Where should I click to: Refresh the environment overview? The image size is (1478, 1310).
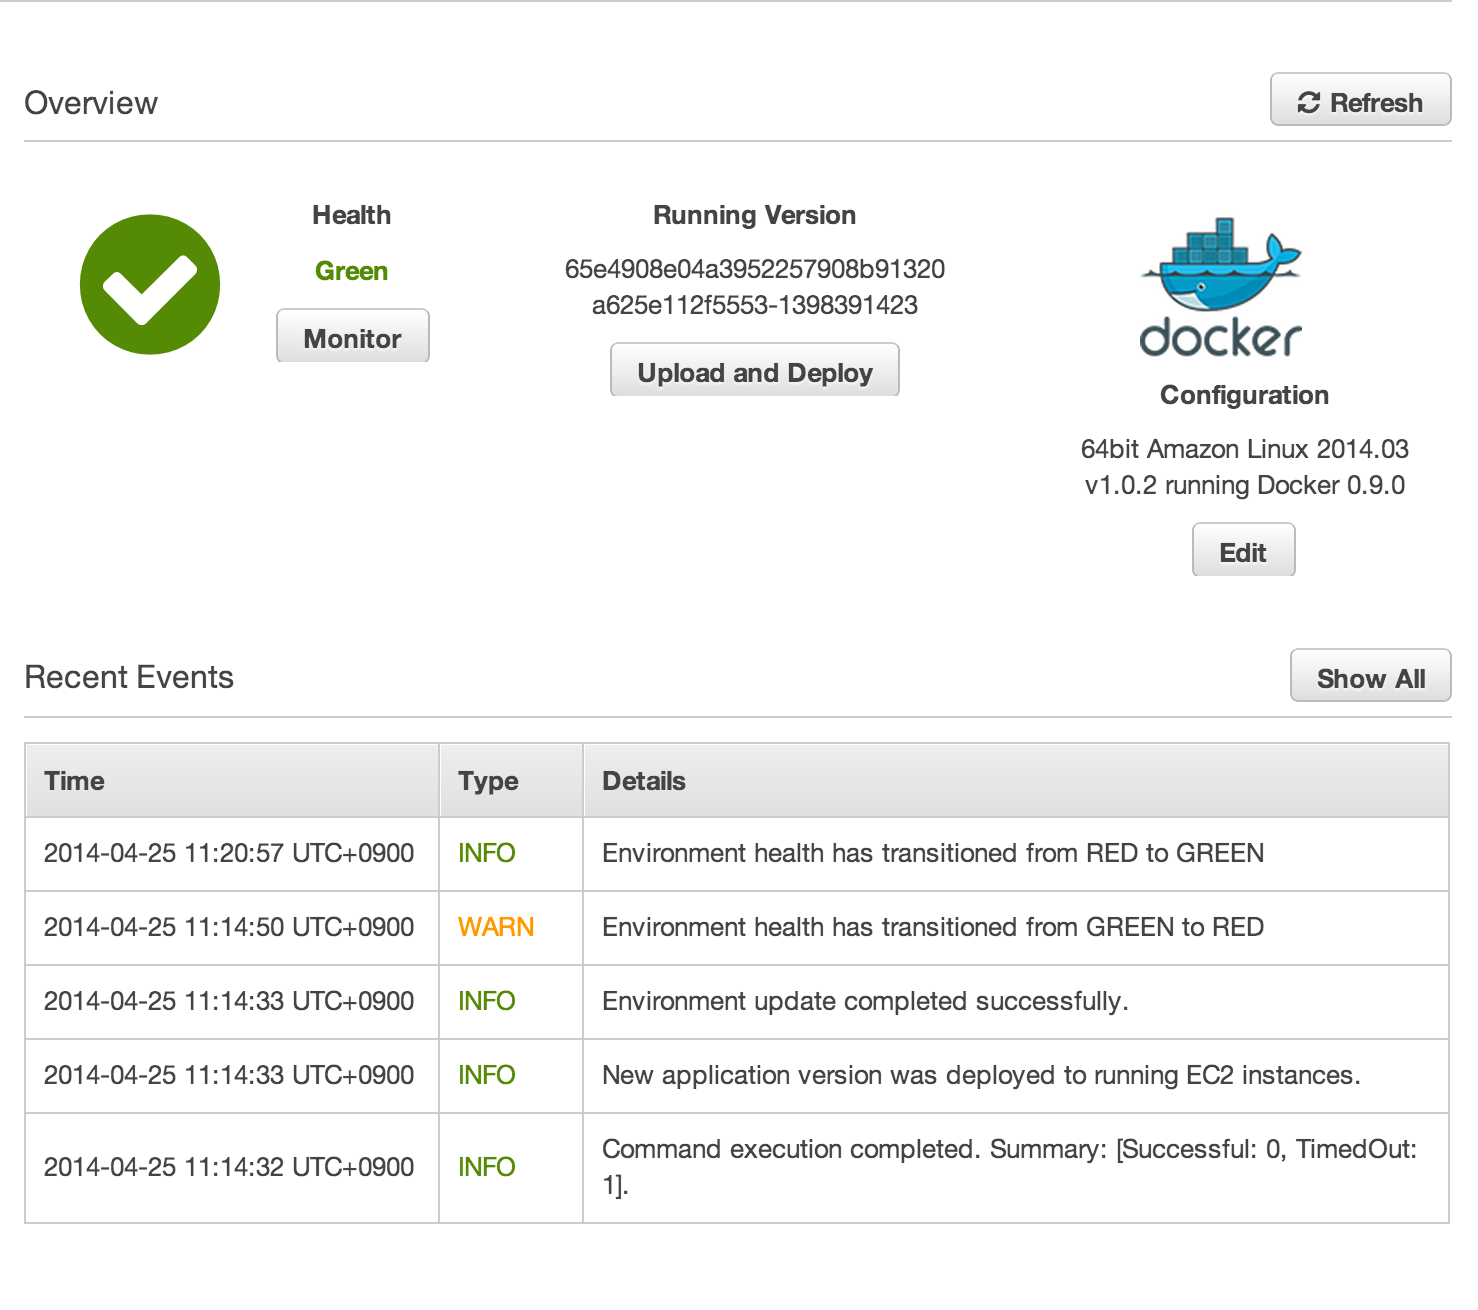tap(1361, 100)
